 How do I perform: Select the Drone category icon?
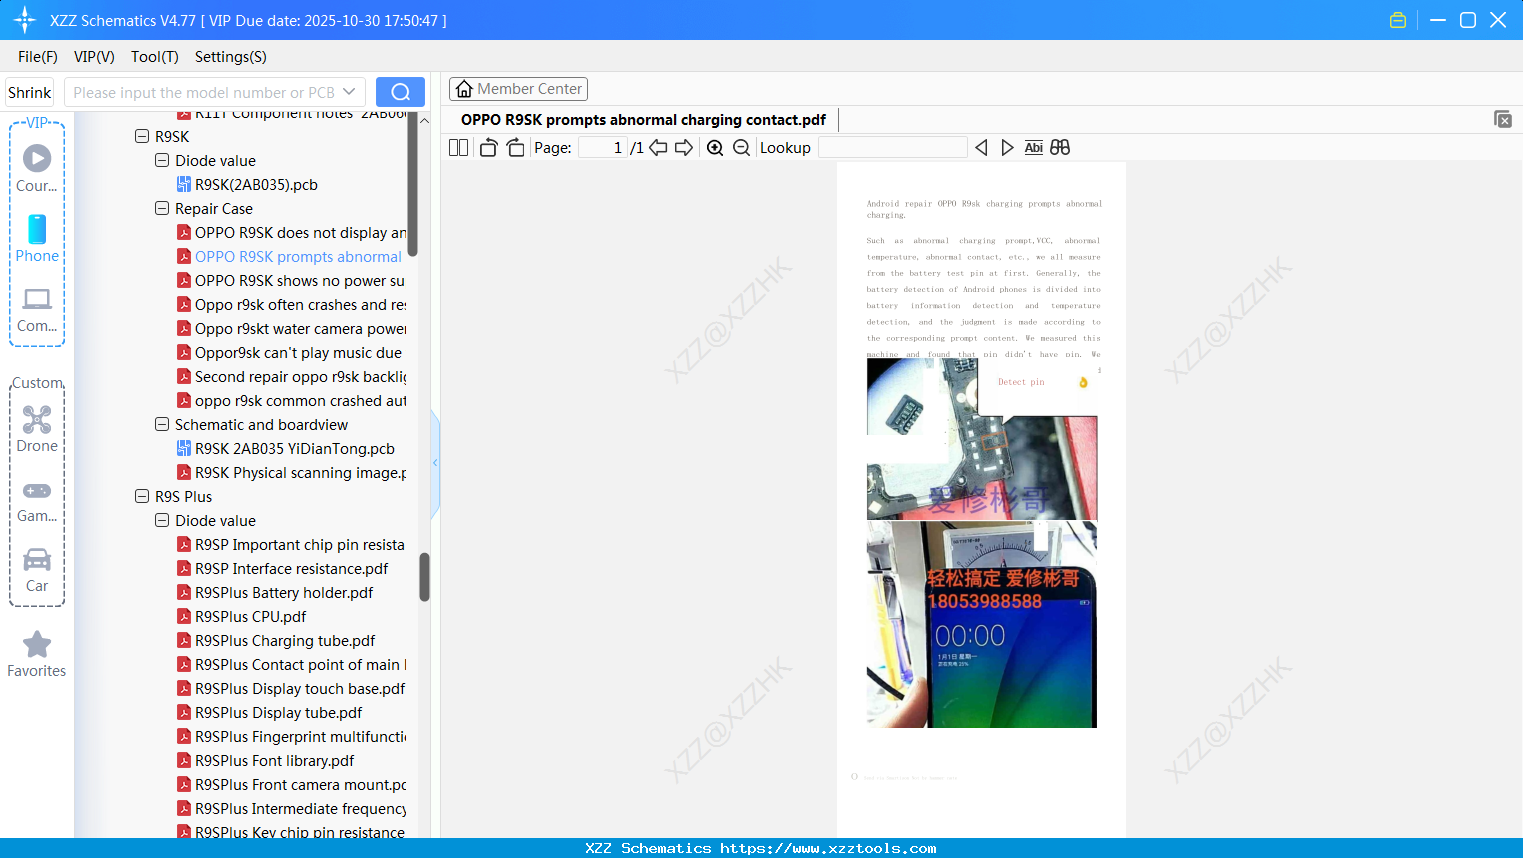tap(37, 429)
